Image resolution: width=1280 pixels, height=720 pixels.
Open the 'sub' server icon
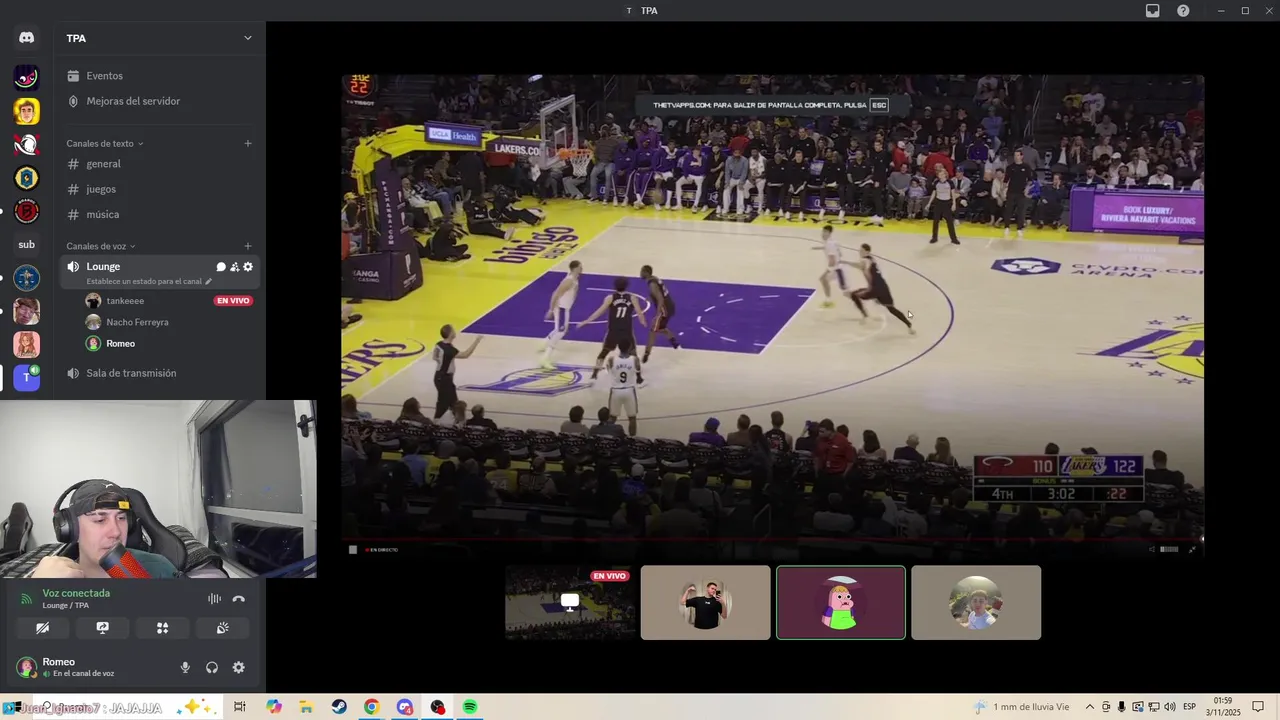coord(26,244)
